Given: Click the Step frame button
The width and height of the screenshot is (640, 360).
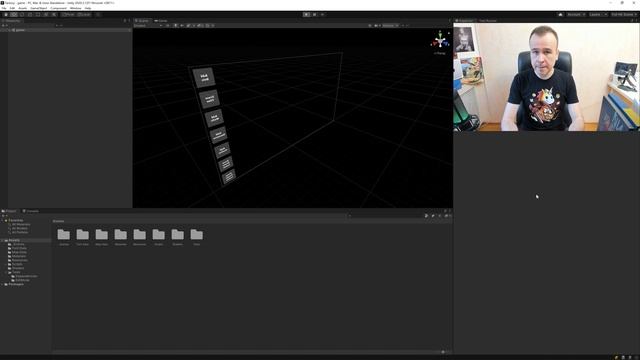Looking at the screenshot, I should [x=322, y=14].
